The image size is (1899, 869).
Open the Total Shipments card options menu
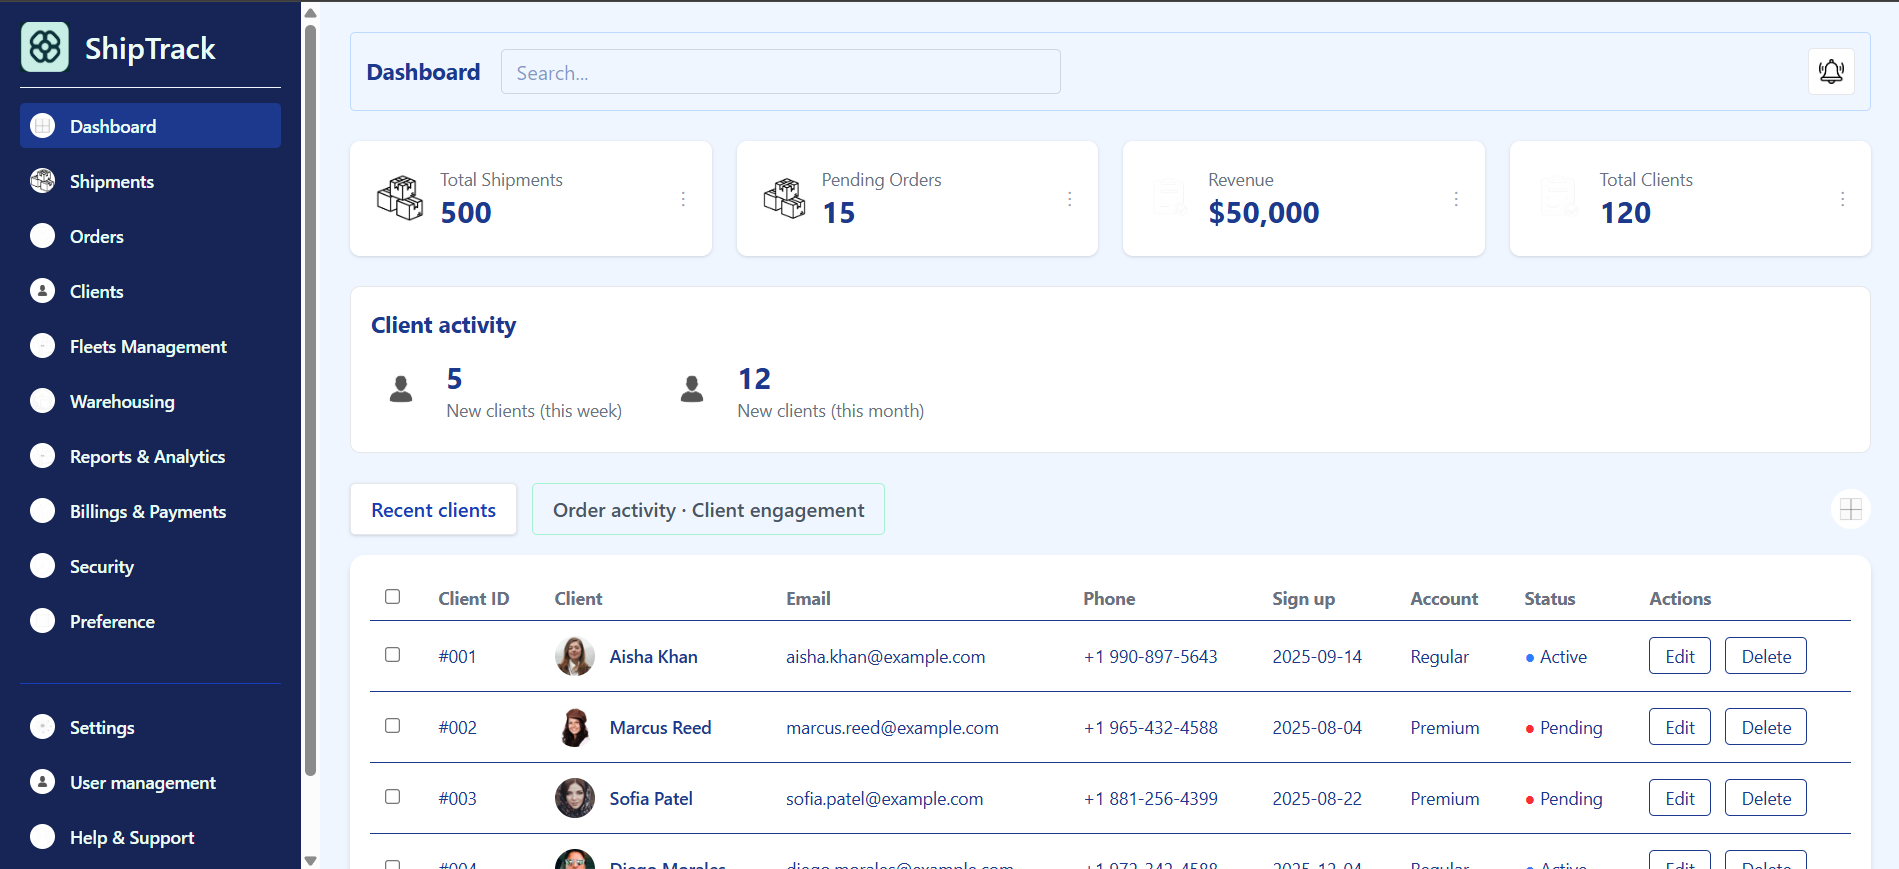tap(683, 199)
